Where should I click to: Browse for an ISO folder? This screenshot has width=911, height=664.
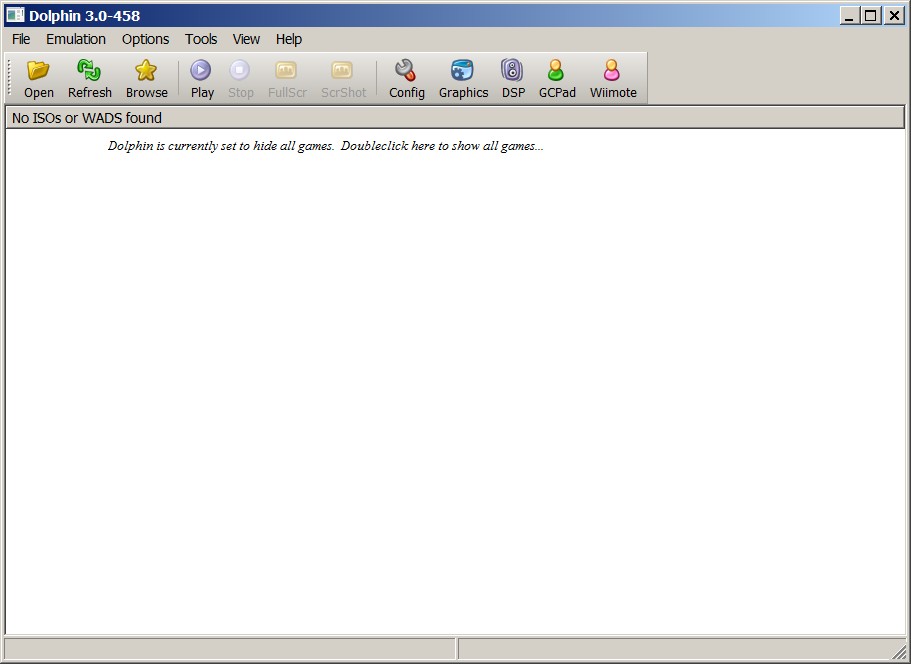pyautogui.click(x=146, y=77)
